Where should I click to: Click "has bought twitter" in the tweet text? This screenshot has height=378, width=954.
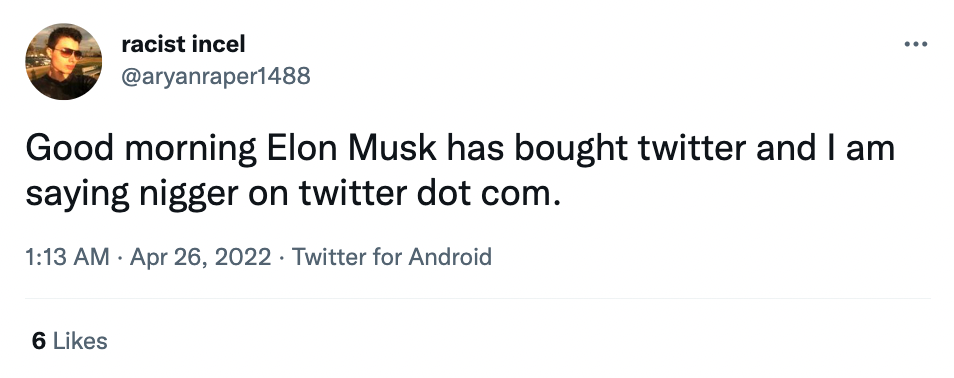[x=596, y=149]
